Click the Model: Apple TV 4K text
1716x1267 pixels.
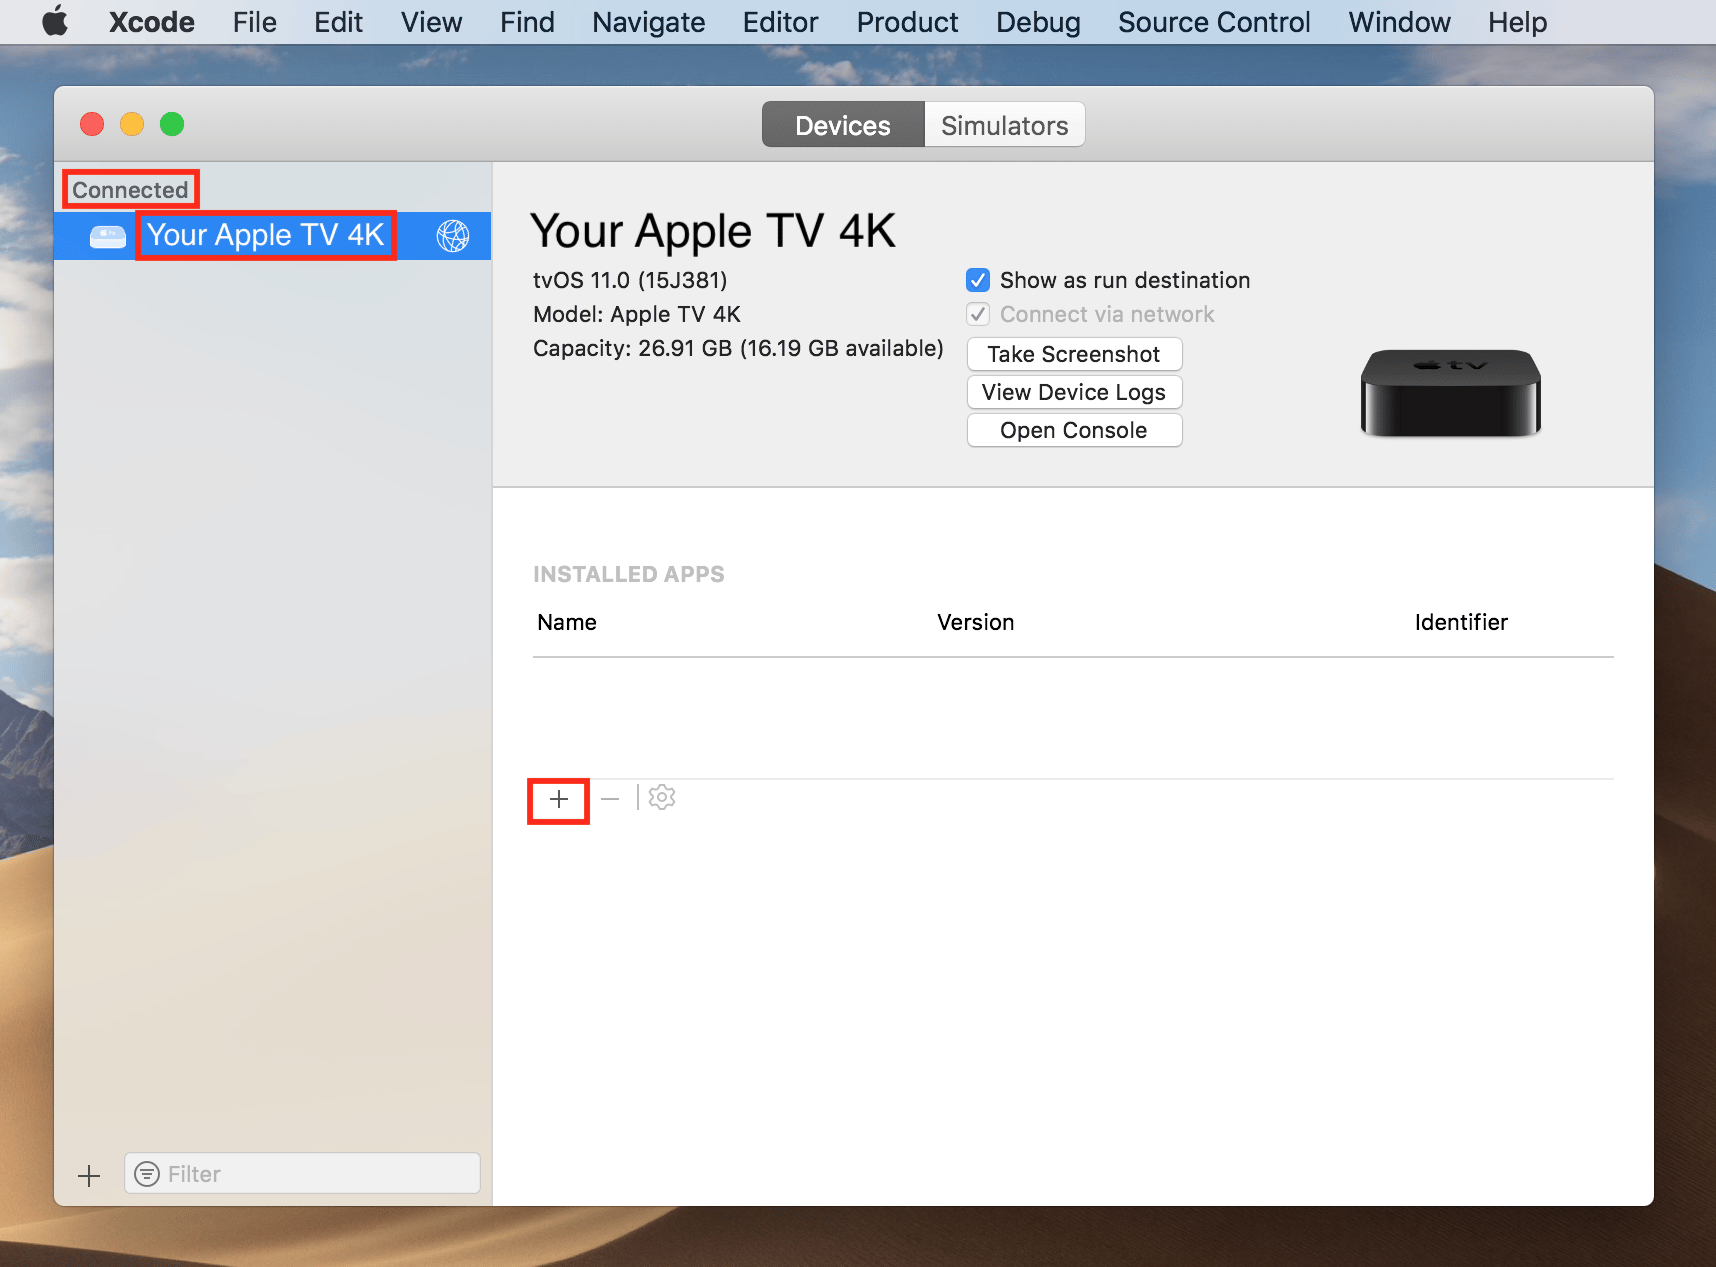point(637,314)
